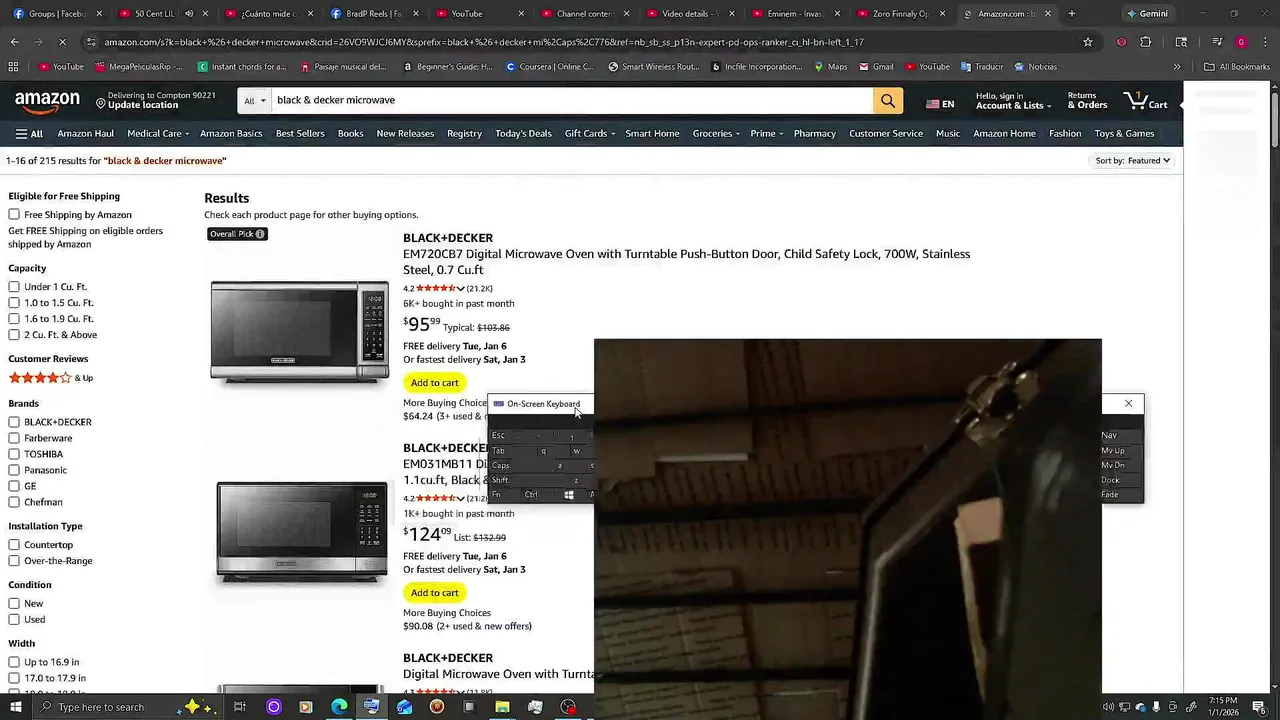The image size is (1280, 720).
Task: Click the 2+ used & new offers link
Action: click(x=484, y=627)
